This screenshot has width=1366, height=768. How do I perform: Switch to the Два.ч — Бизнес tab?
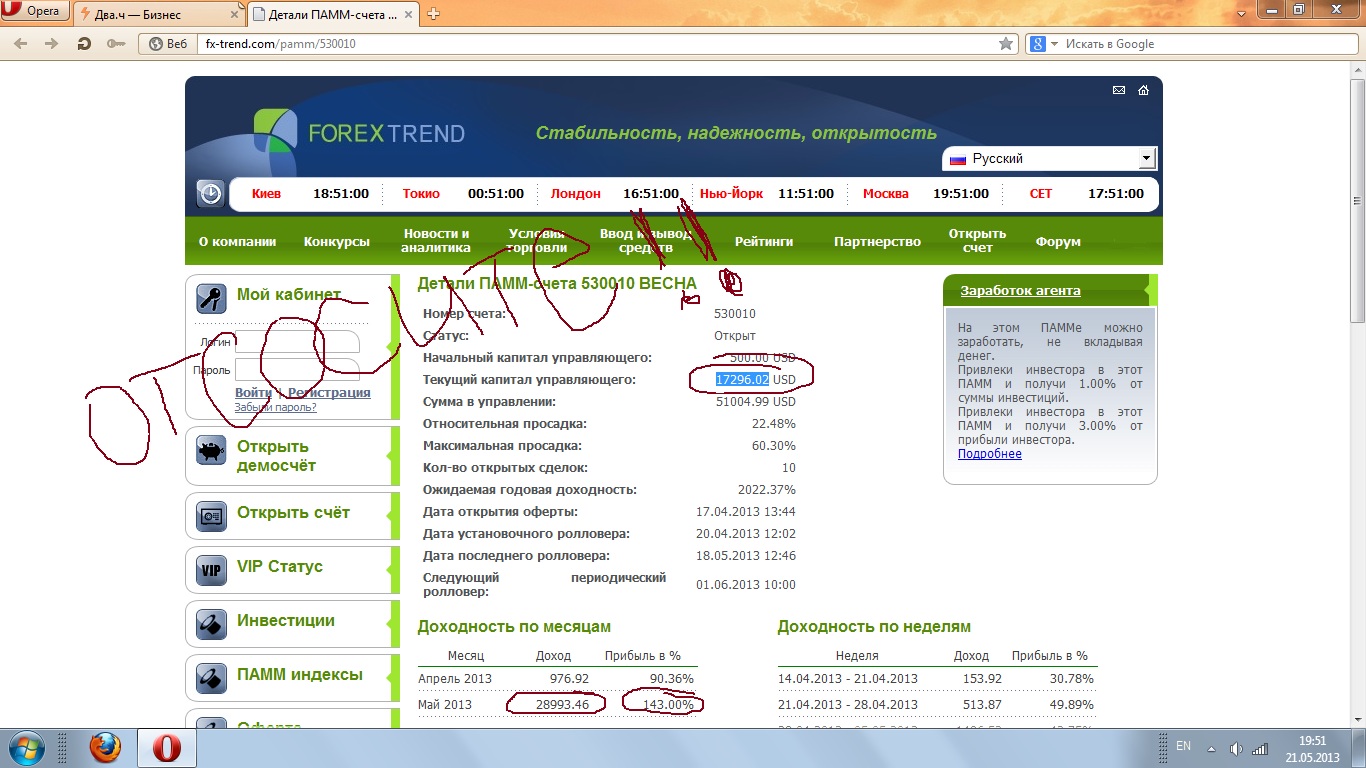[159, 14]
